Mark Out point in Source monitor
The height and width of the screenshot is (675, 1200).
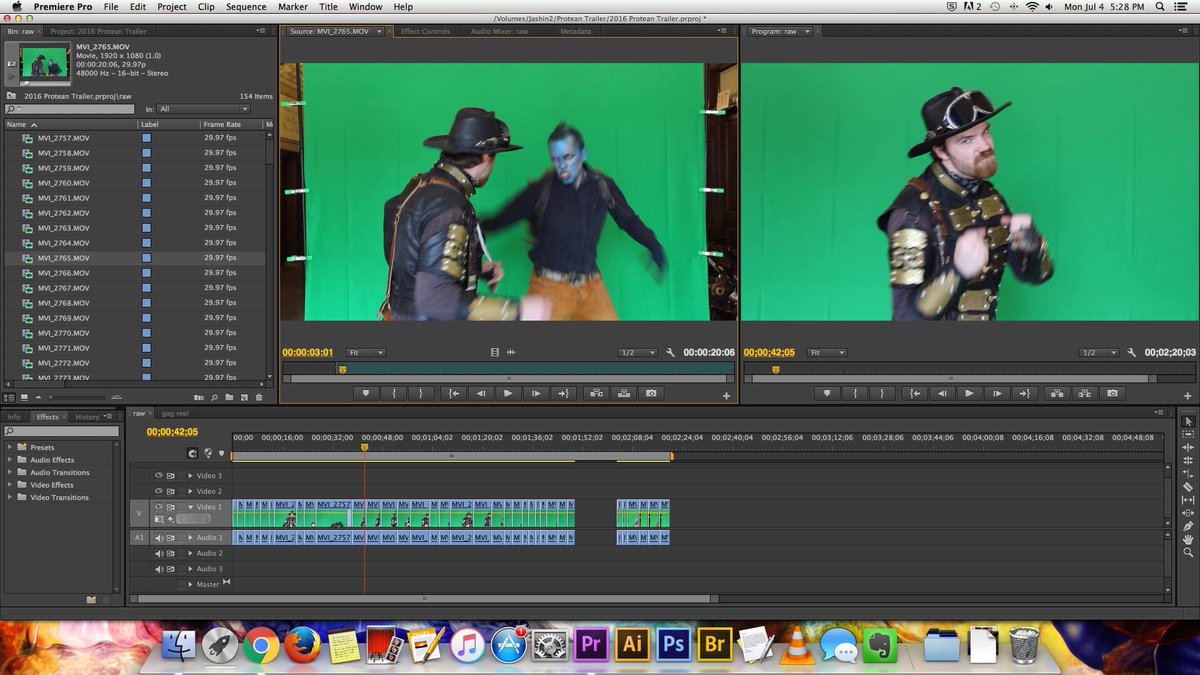[x=422, y=393]
